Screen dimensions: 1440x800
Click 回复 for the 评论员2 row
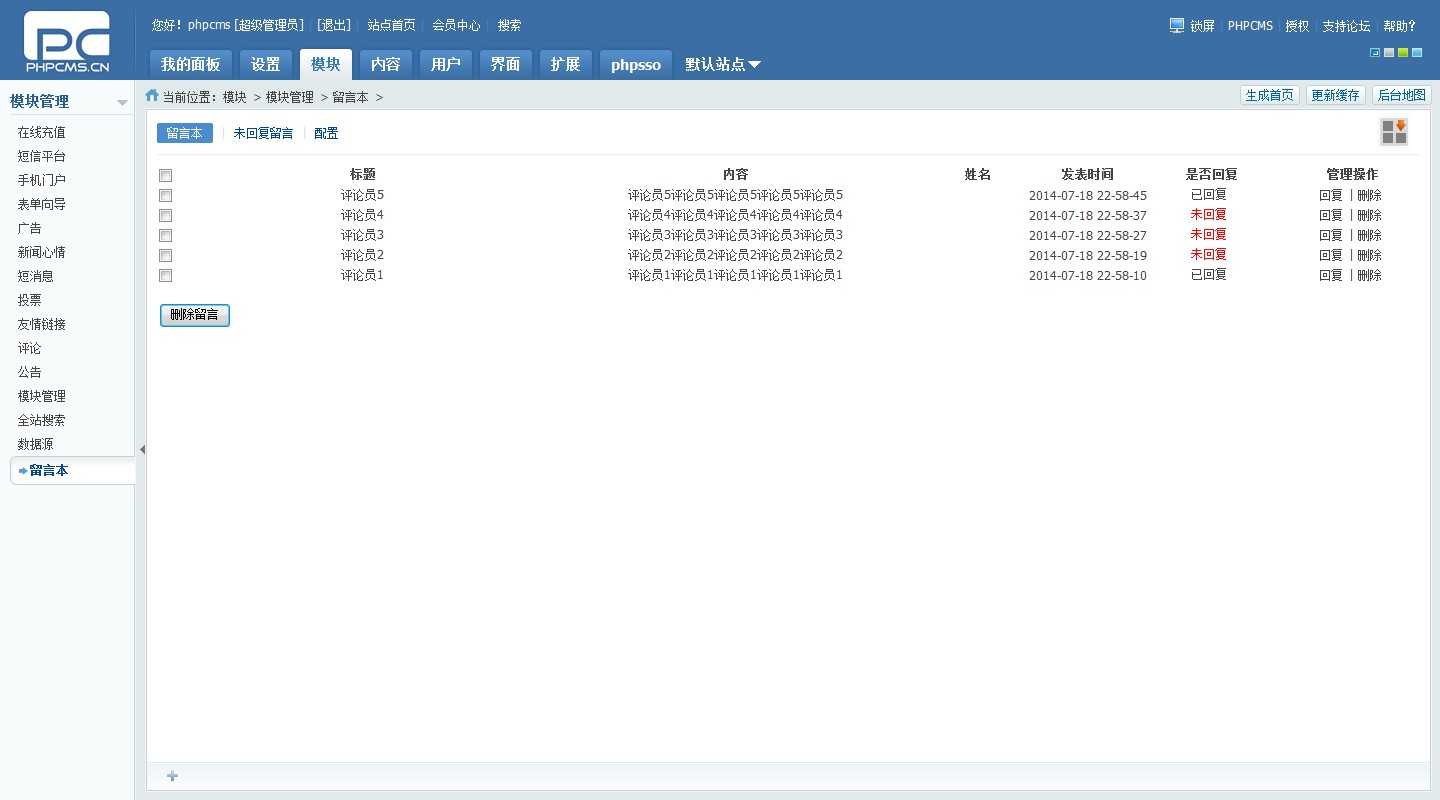[1330, 255]
